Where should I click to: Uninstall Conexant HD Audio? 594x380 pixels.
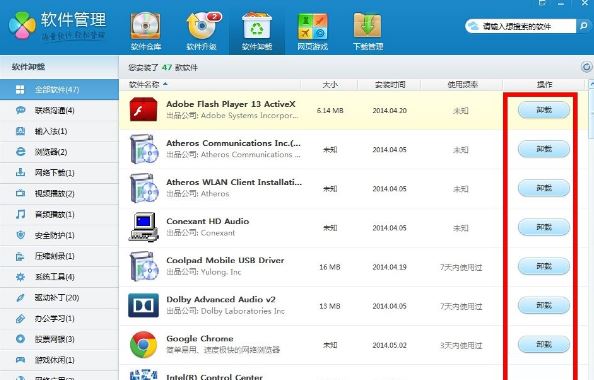544,227
